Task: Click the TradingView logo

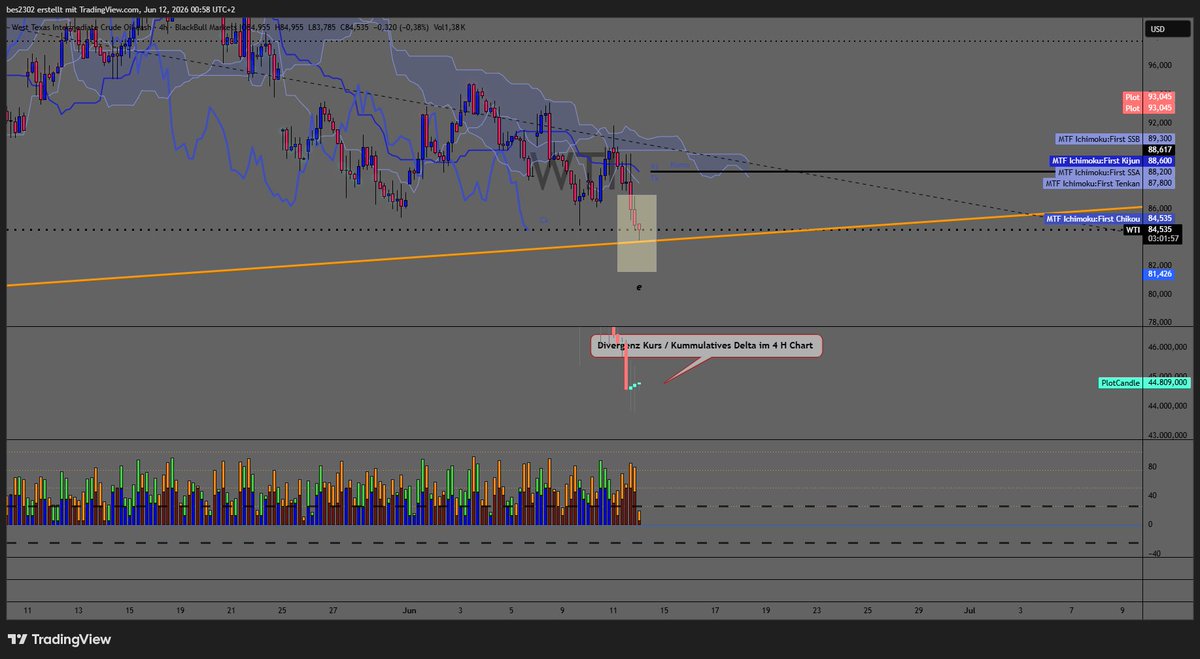Action: pos(60,639)
